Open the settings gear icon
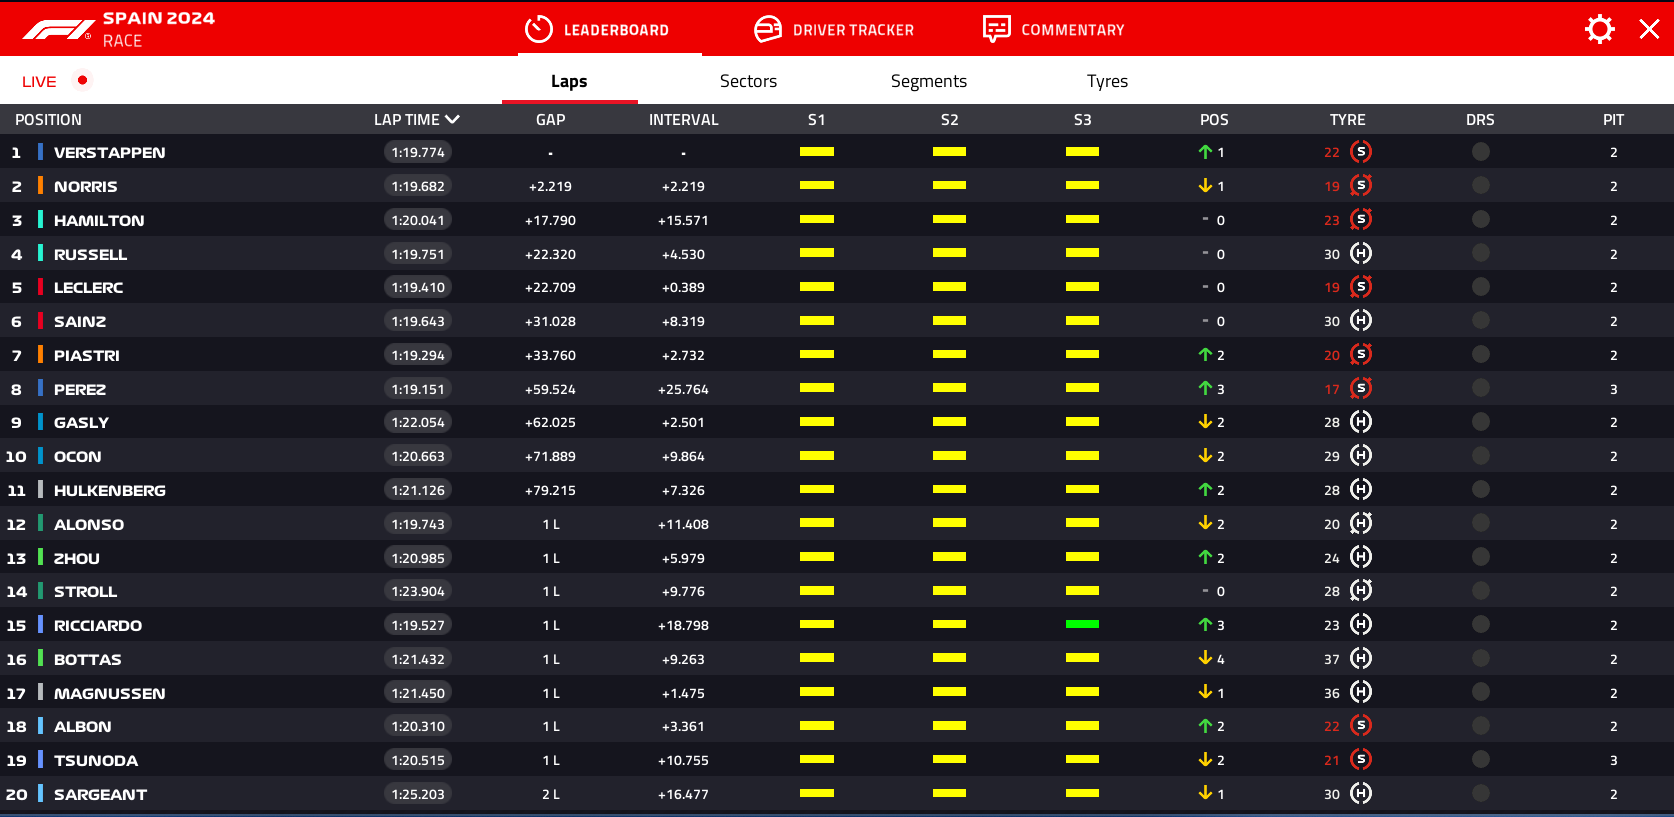Image resolution: width=1674 pixels, height=817 pixels. pyautogui.click(x=1600, y=29)
